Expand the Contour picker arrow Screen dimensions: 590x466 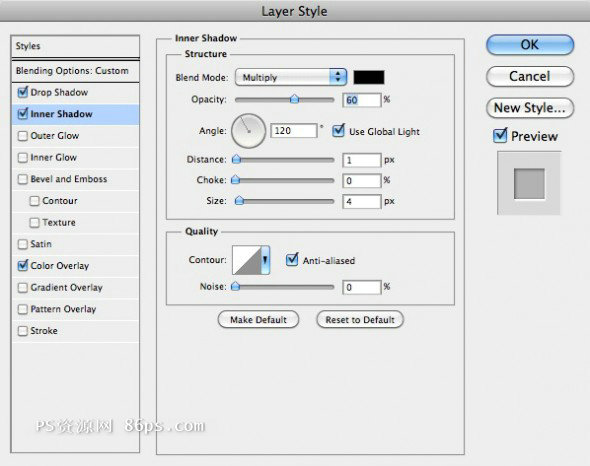coord(265,260)
